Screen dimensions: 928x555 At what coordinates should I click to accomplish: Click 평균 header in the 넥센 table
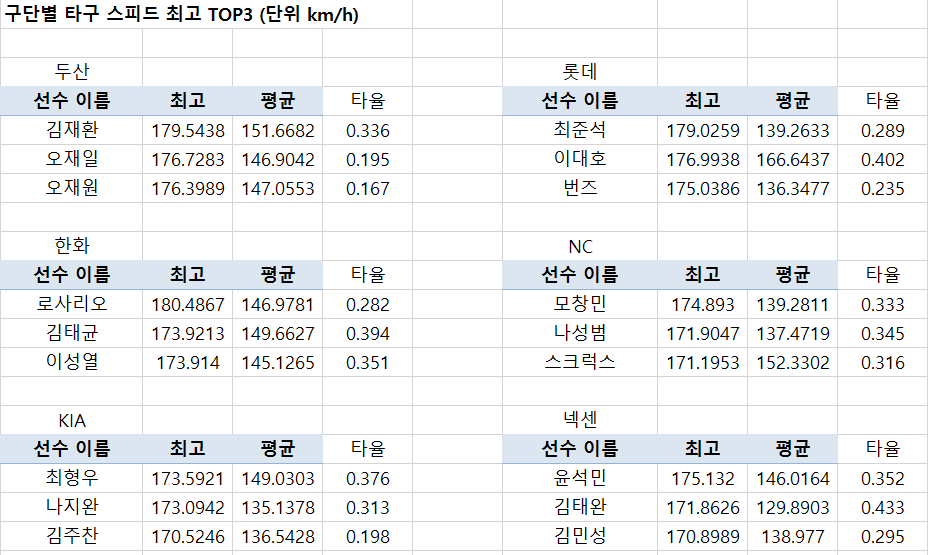tap(792, 448)
